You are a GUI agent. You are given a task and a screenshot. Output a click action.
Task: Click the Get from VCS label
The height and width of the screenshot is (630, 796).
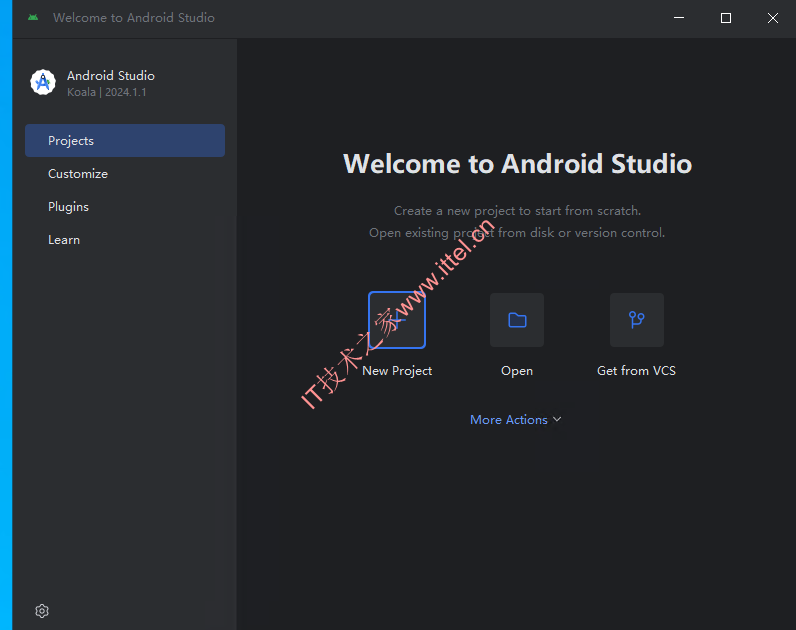[x=636, y=371]
